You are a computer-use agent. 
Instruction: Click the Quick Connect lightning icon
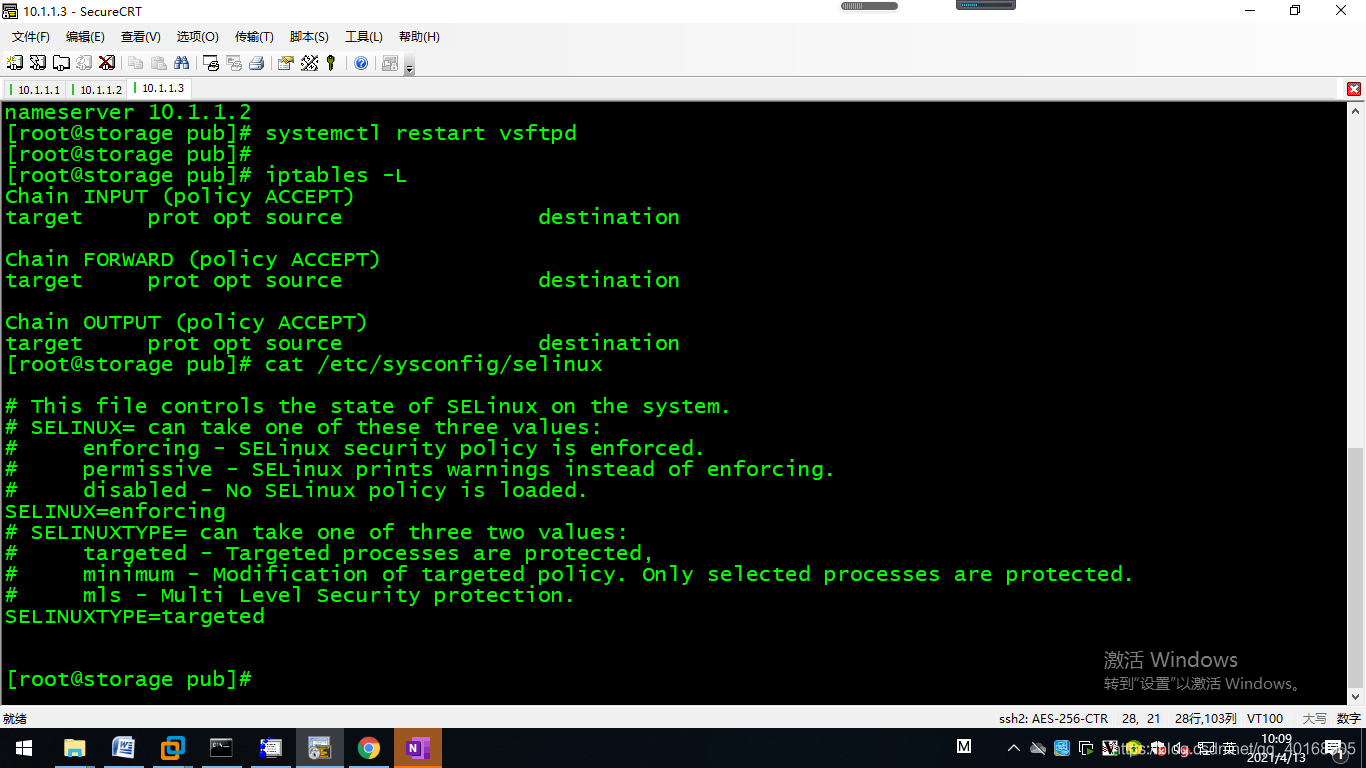(x=38, y=63)
